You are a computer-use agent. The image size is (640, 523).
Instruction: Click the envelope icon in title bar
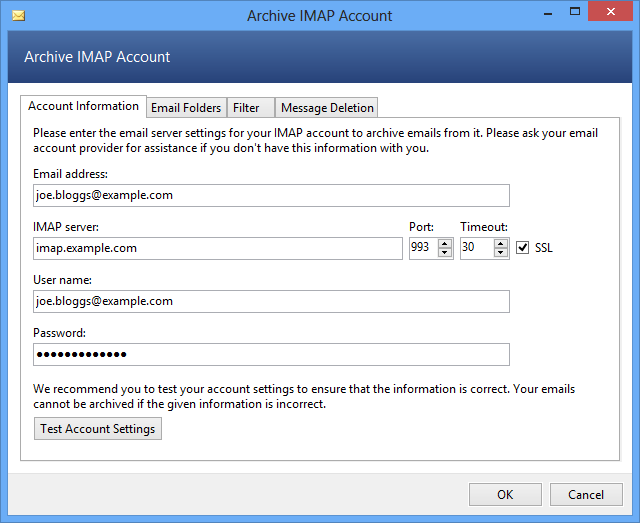(17, 16)
